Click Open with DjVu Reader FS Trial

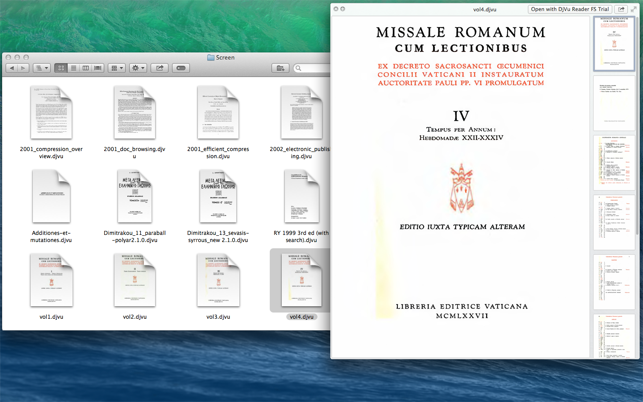570,9
